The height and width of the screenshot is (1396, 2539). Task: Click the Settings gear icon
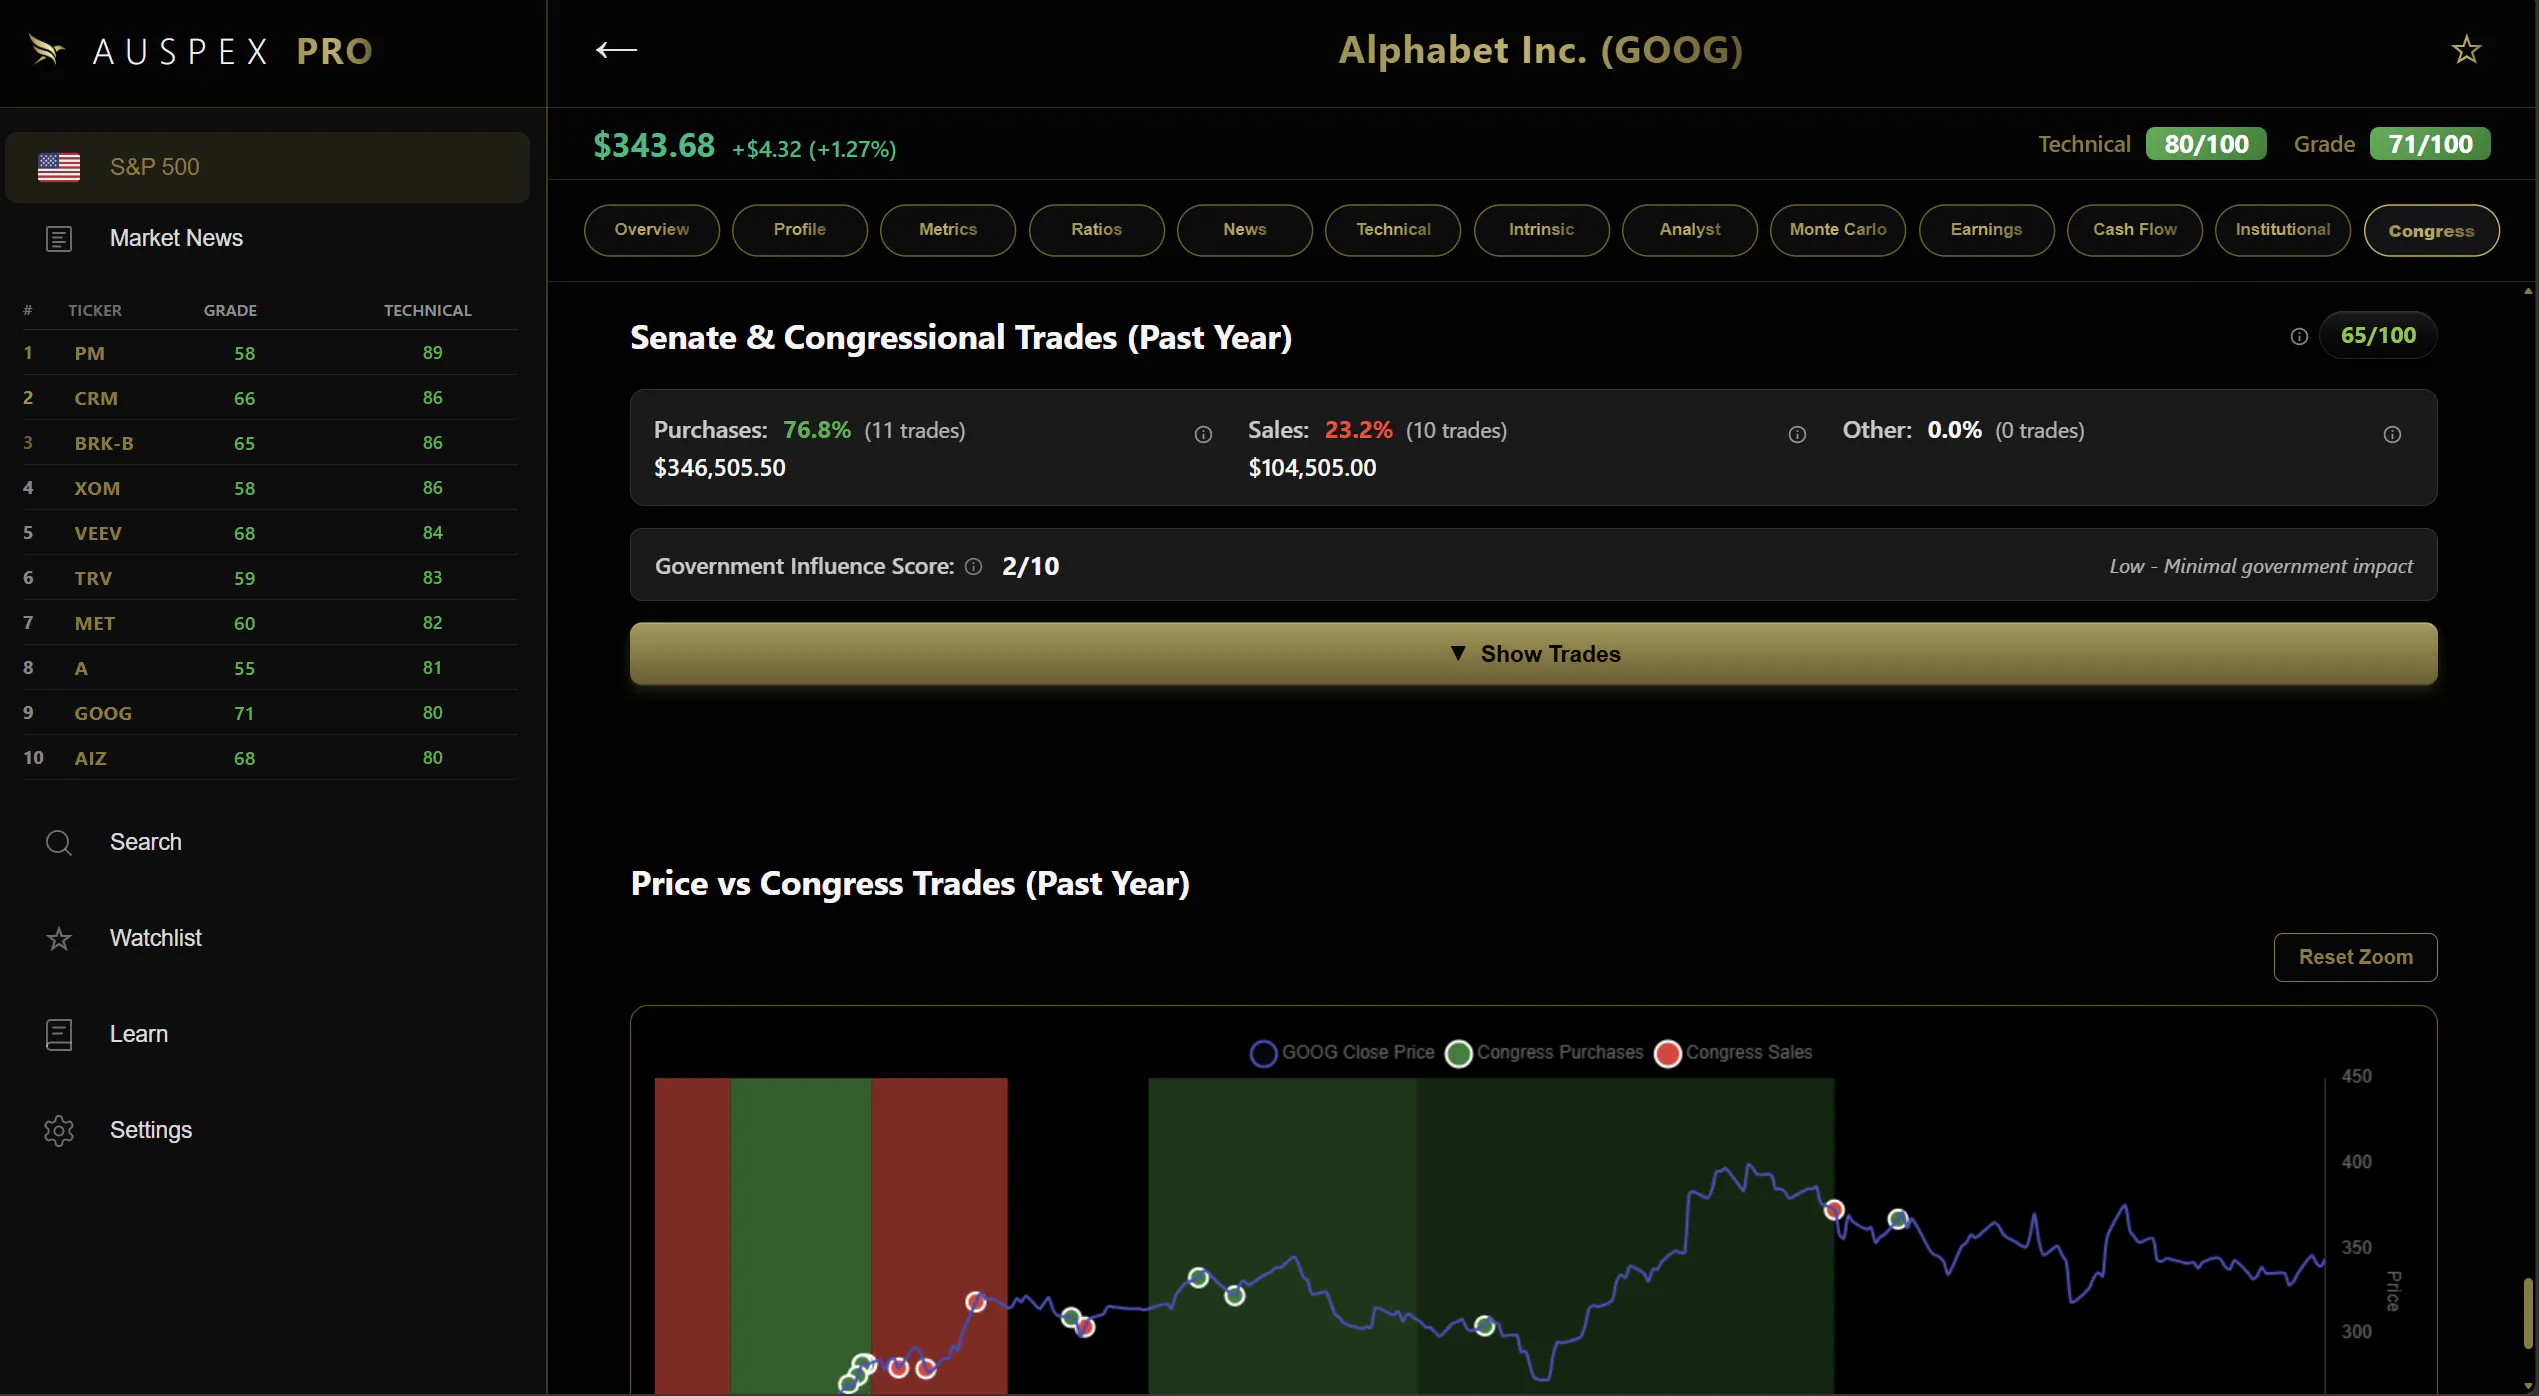pos(59,1131)
